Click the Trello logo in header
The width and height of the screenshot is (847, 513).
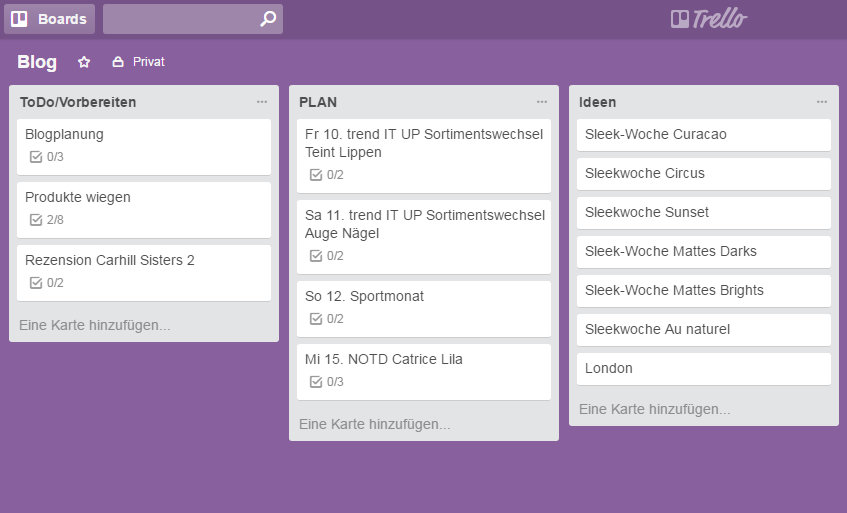708,19
